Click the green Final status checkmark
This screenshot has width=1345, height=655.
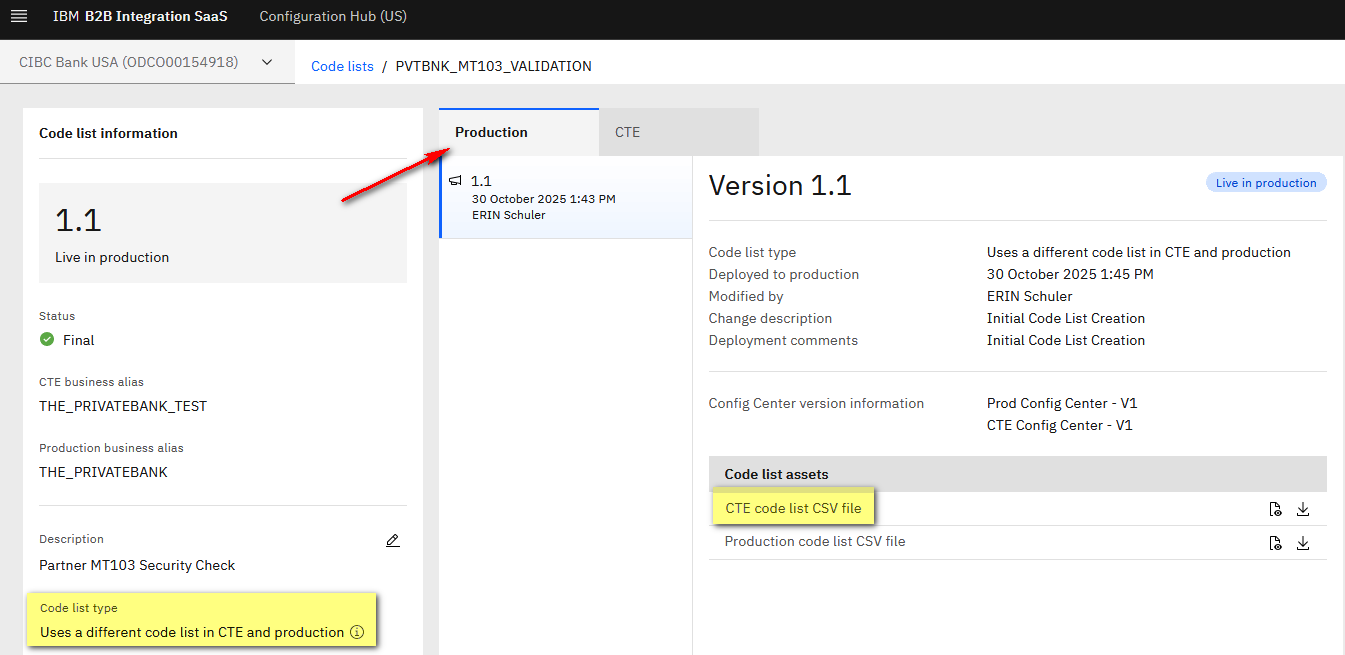click(x=47, y=340)
